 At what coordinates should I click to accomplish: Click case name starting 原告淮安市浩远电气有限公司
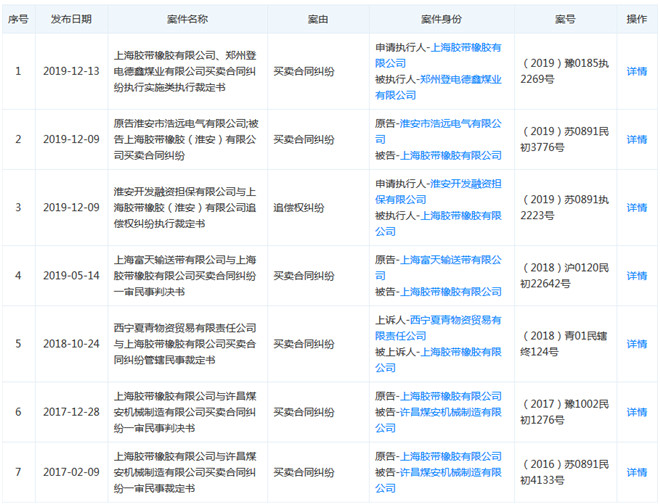click(x=186, y=139)
